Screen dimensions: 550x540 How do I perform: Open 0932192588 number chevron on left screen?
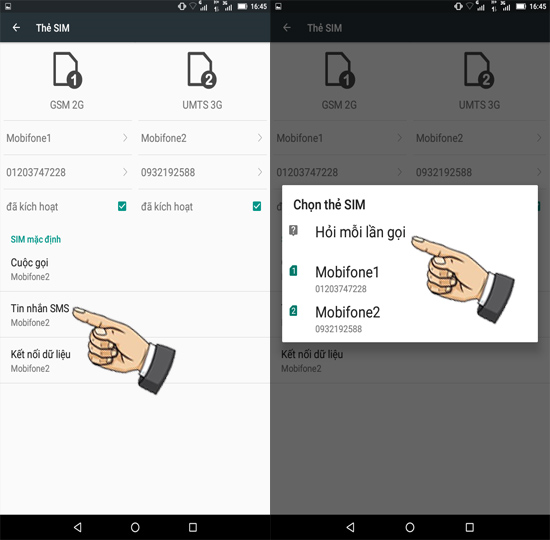260,172
